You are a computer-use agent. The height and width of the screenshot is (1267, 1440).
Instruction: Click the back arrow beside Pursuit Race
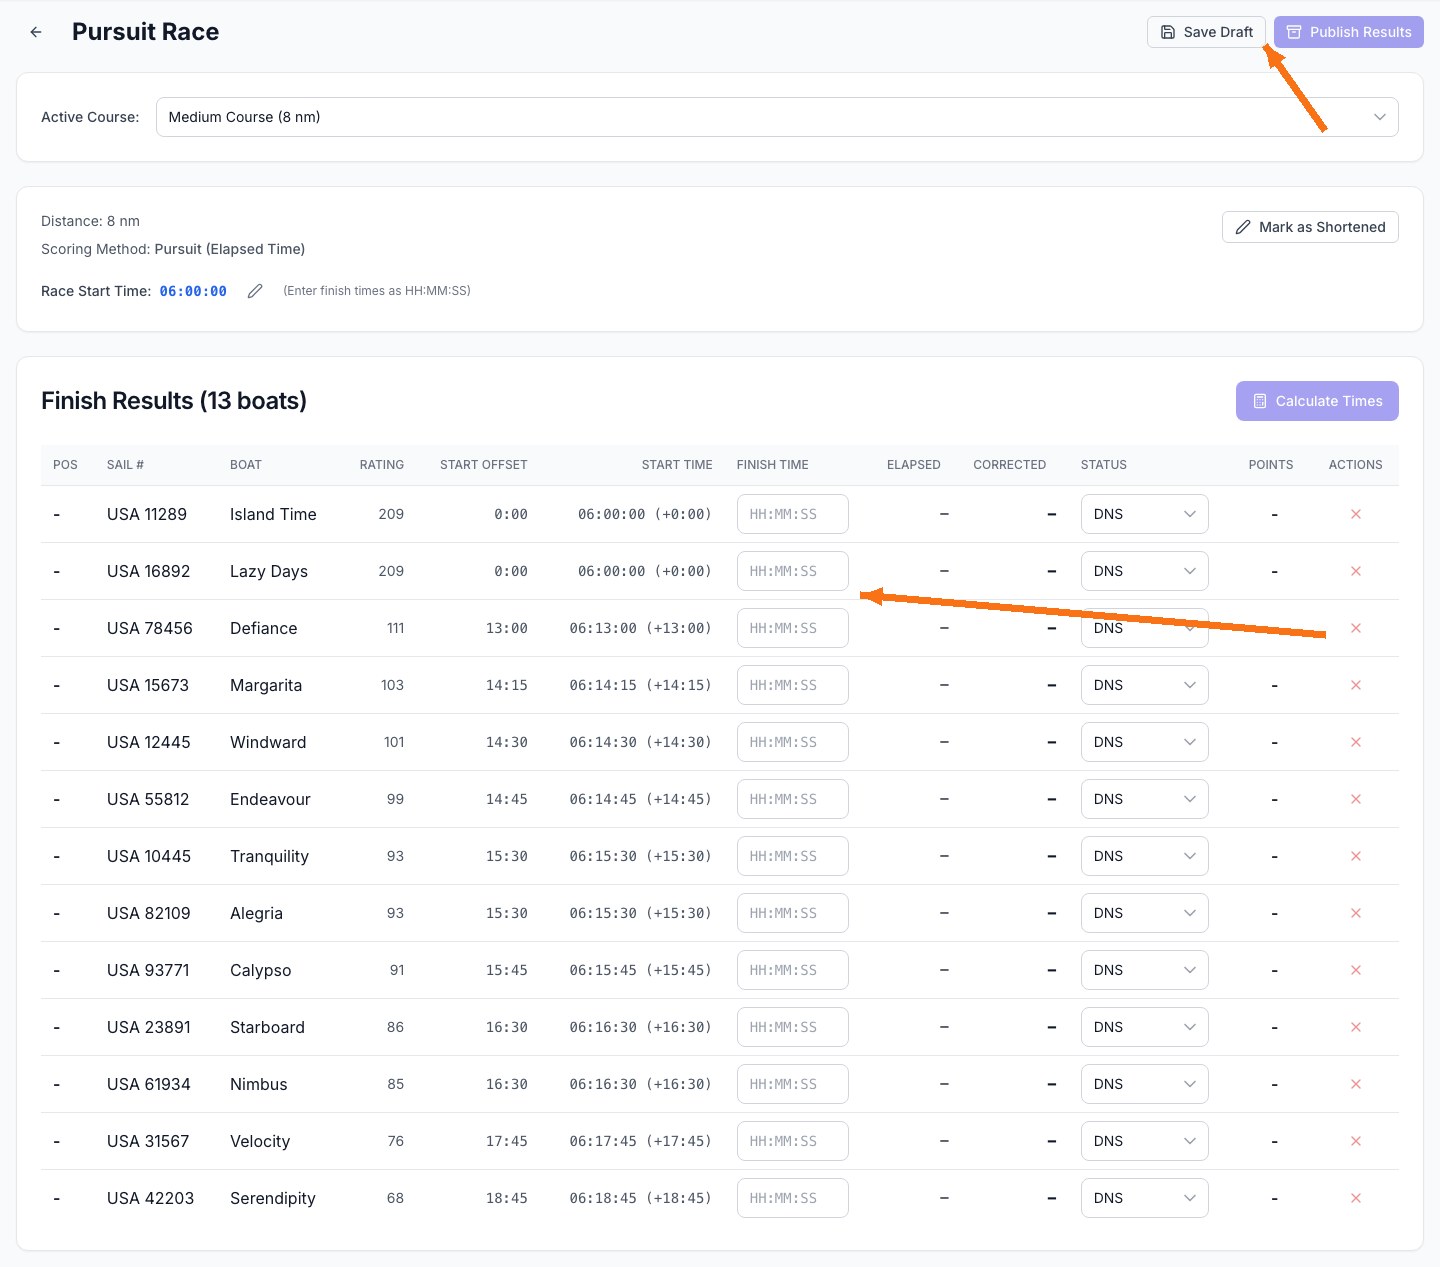click(x=36, y=31)
